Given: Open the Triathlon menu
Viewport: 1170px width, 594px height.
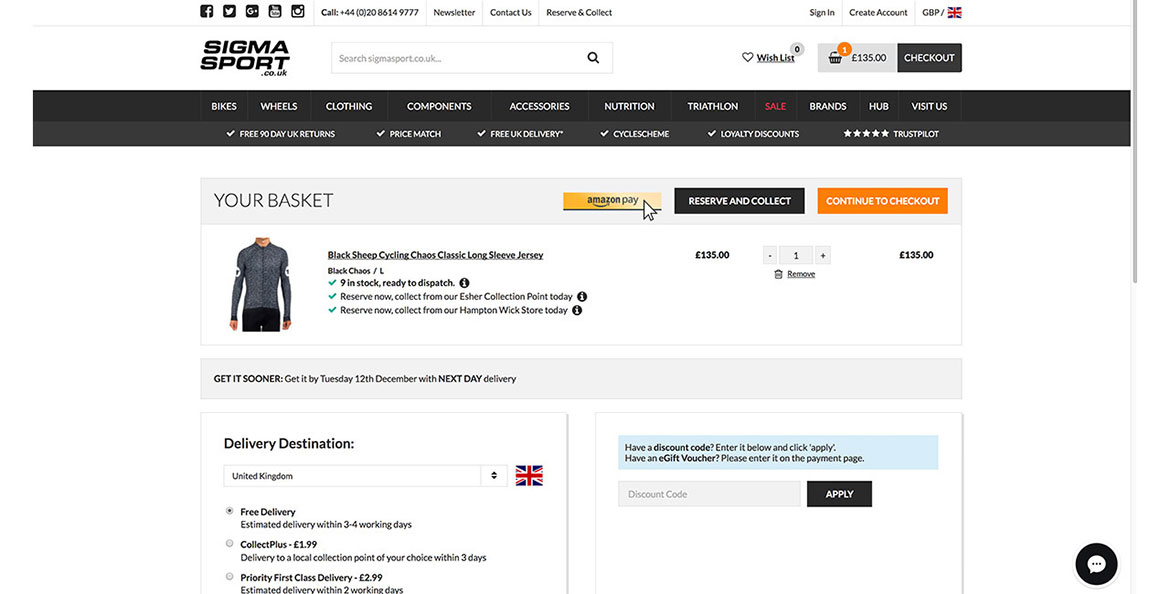Looking at the screenshot, I should click(713, 106).
